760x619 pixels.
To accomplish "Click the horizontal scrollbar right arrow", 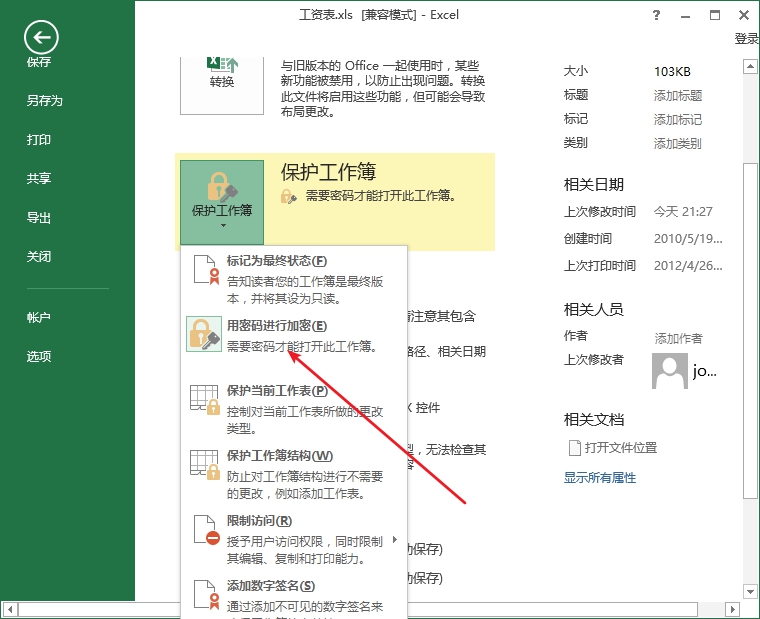I will 732,609.
